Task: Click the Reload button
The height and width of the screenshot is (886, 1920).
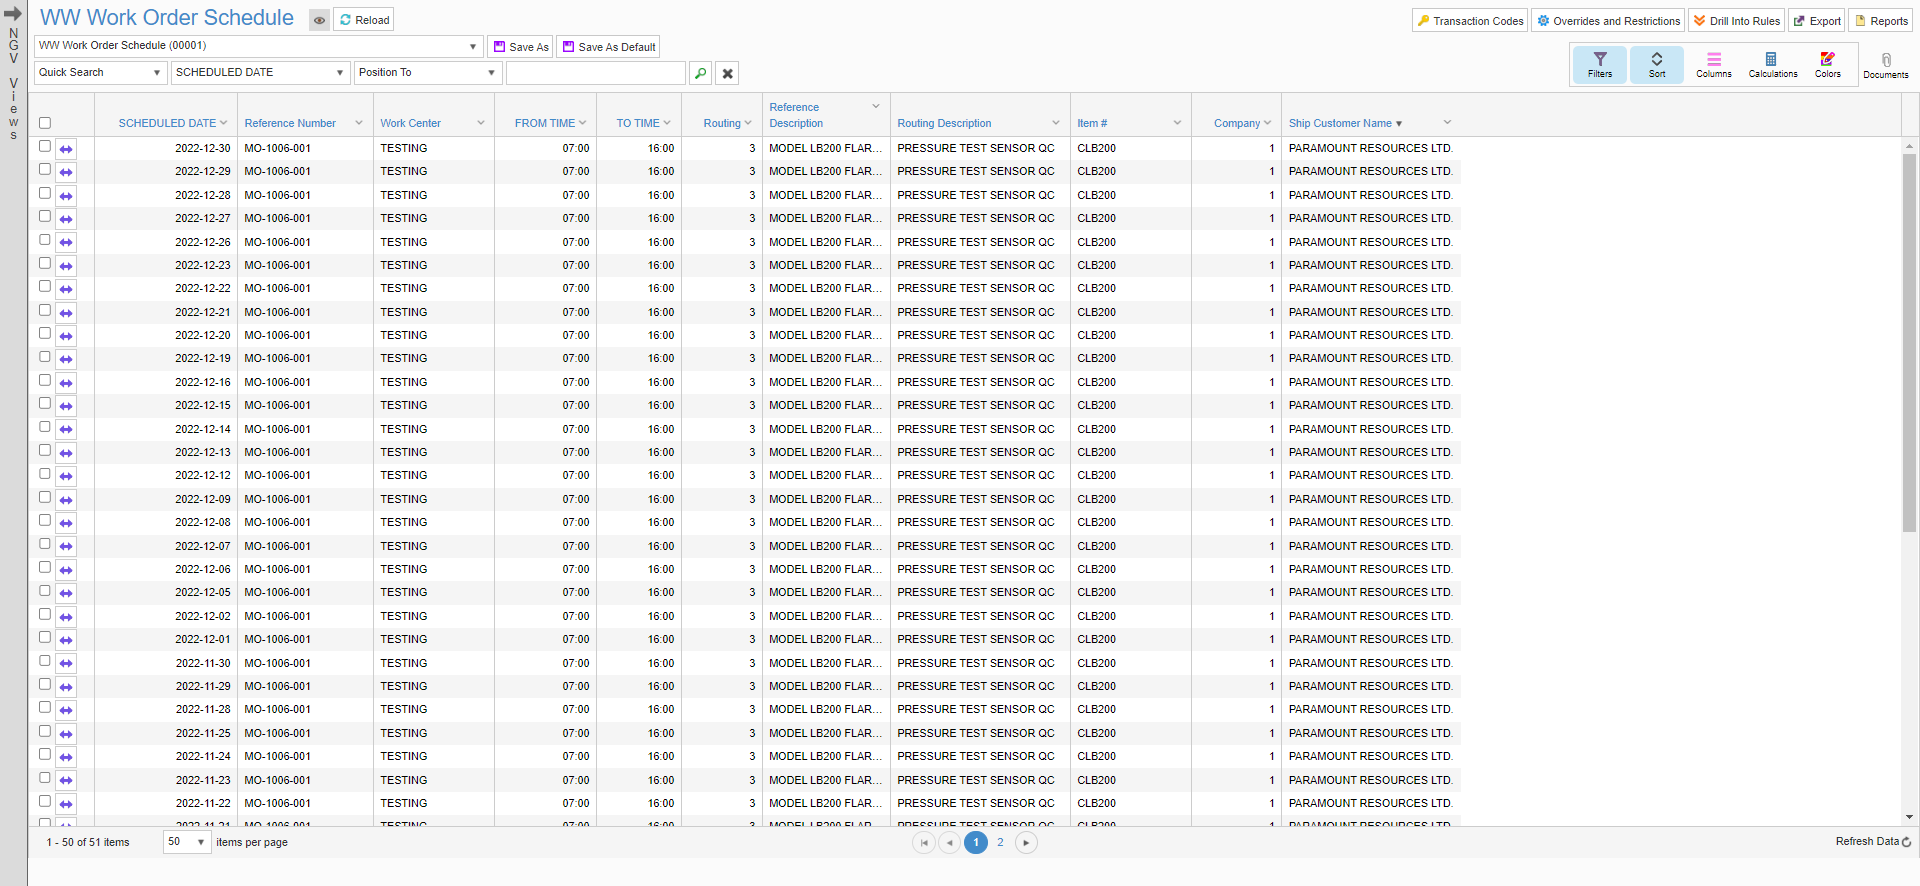Action: pos(364,20)
